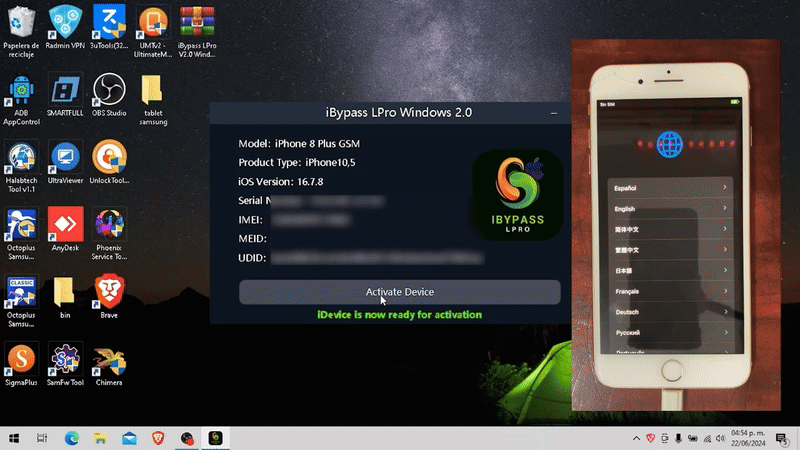
Task: Launch UnlockTool desktop shortcut
Action: pos(109,163)
